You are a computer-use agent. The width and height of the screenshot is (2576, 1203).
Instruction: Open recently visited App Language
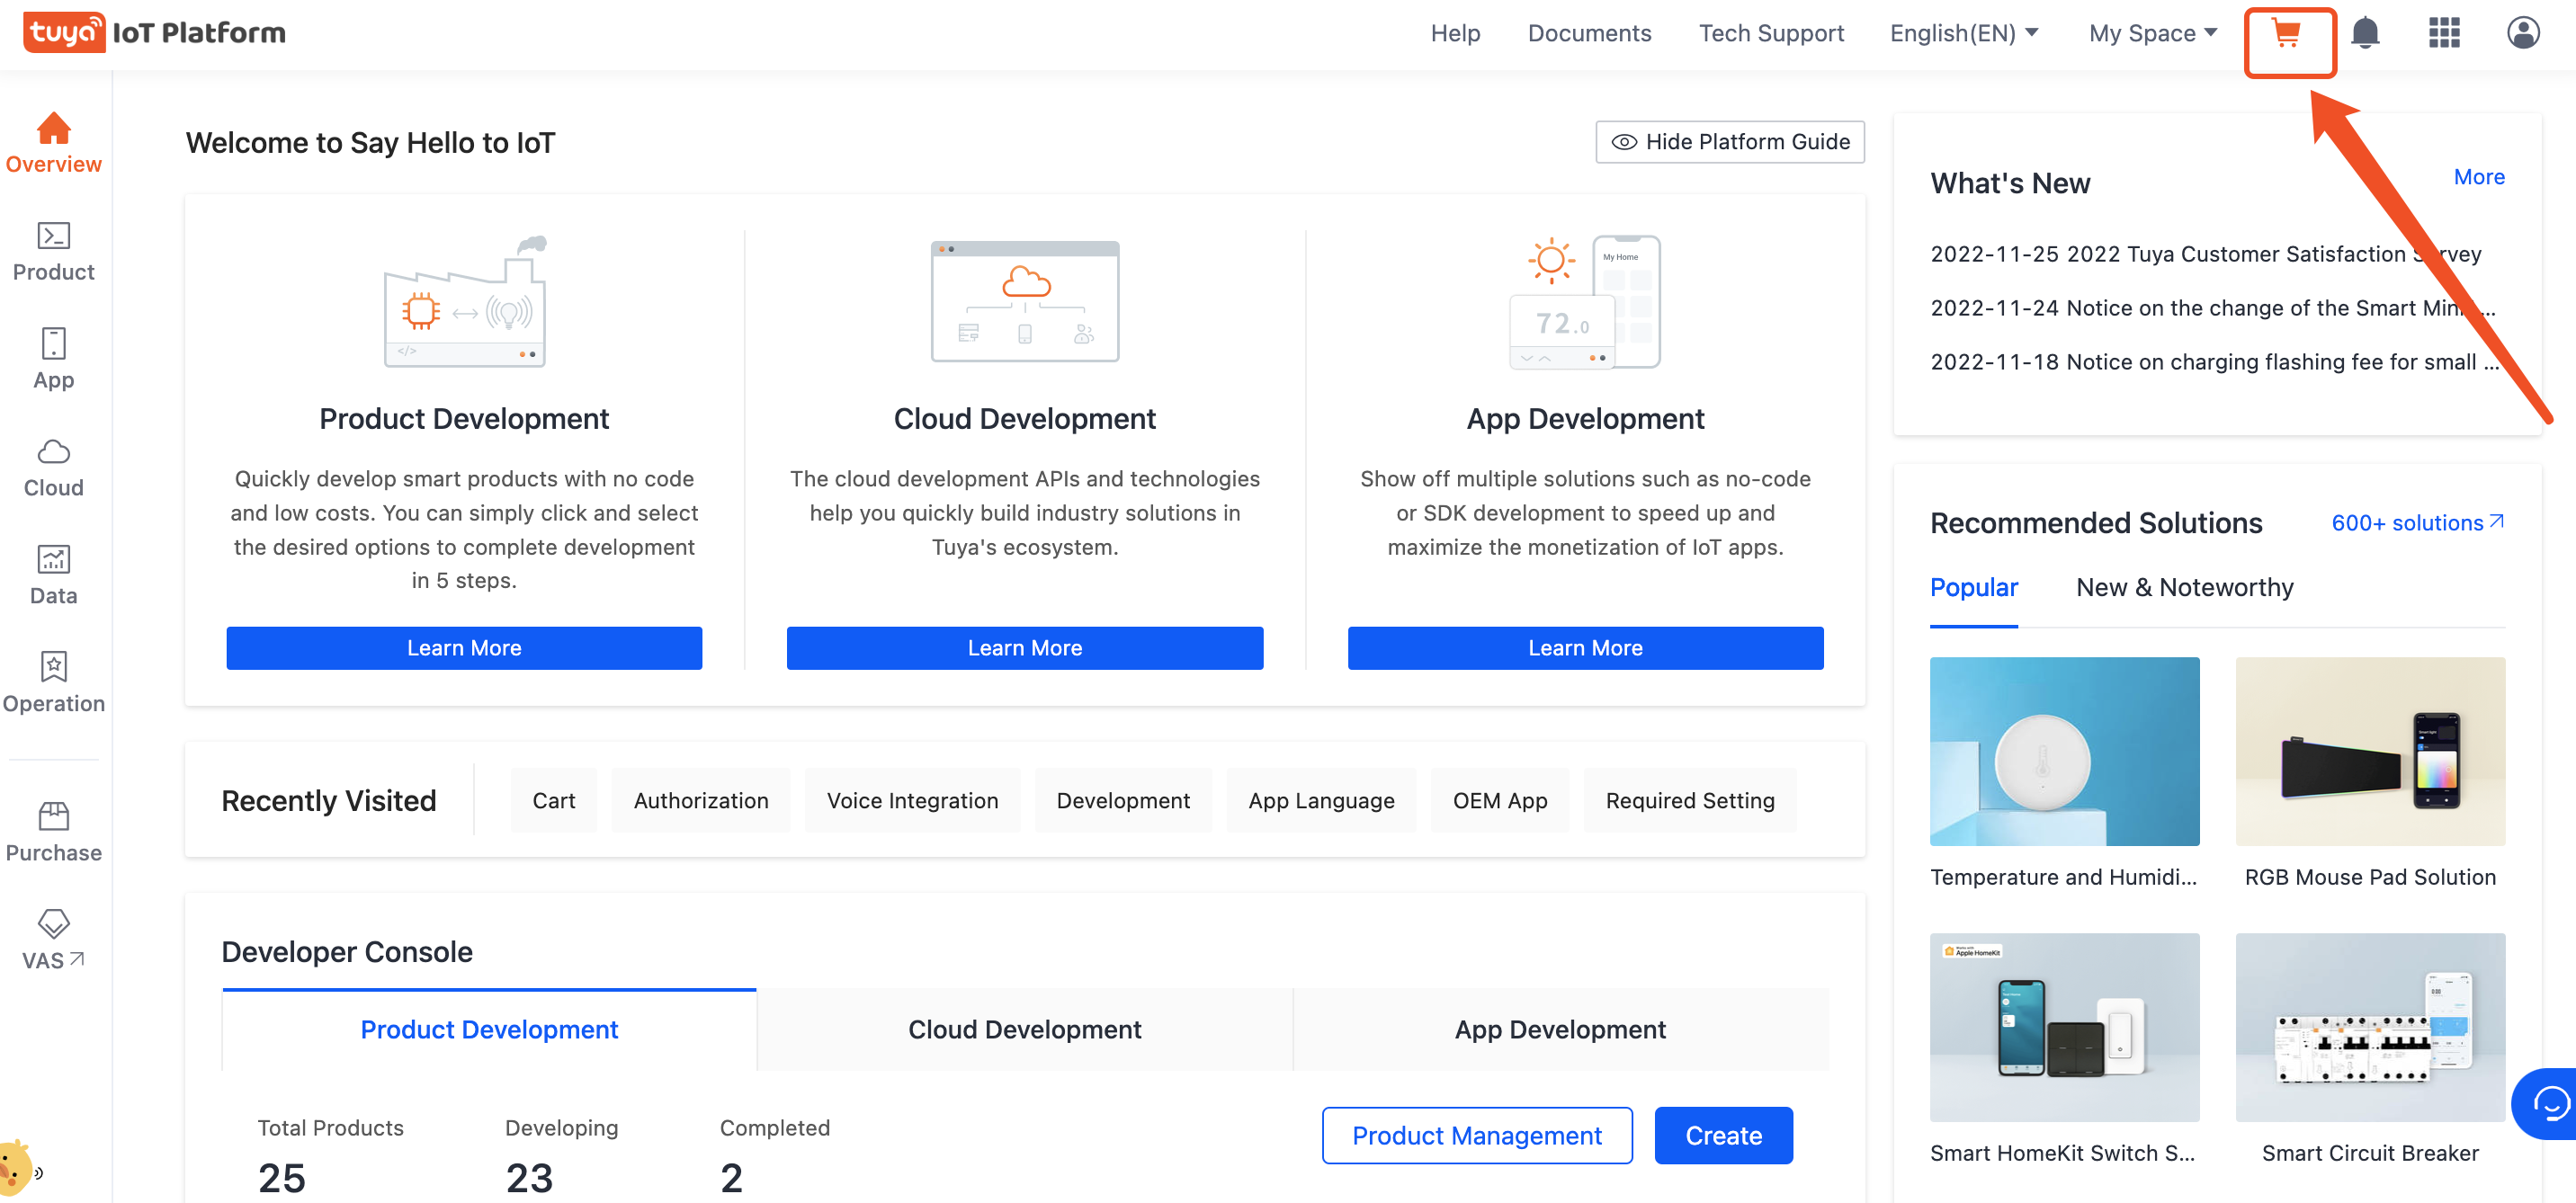(x=1321, y=801)
